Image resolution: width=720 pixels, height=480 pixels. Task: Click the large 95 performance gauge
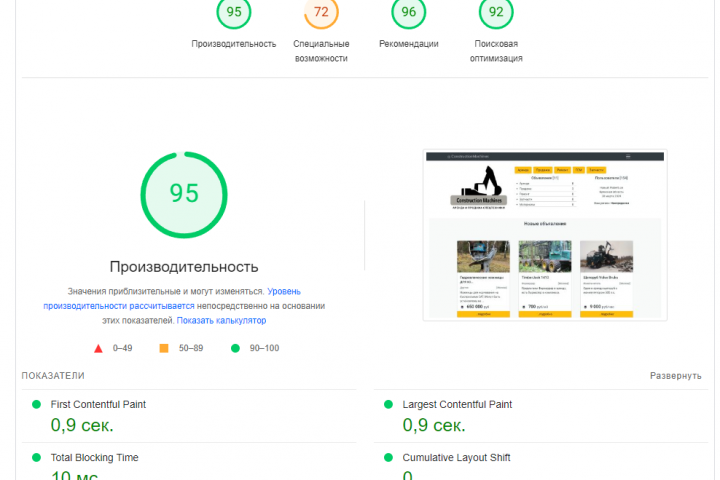[x=184, y=195]
